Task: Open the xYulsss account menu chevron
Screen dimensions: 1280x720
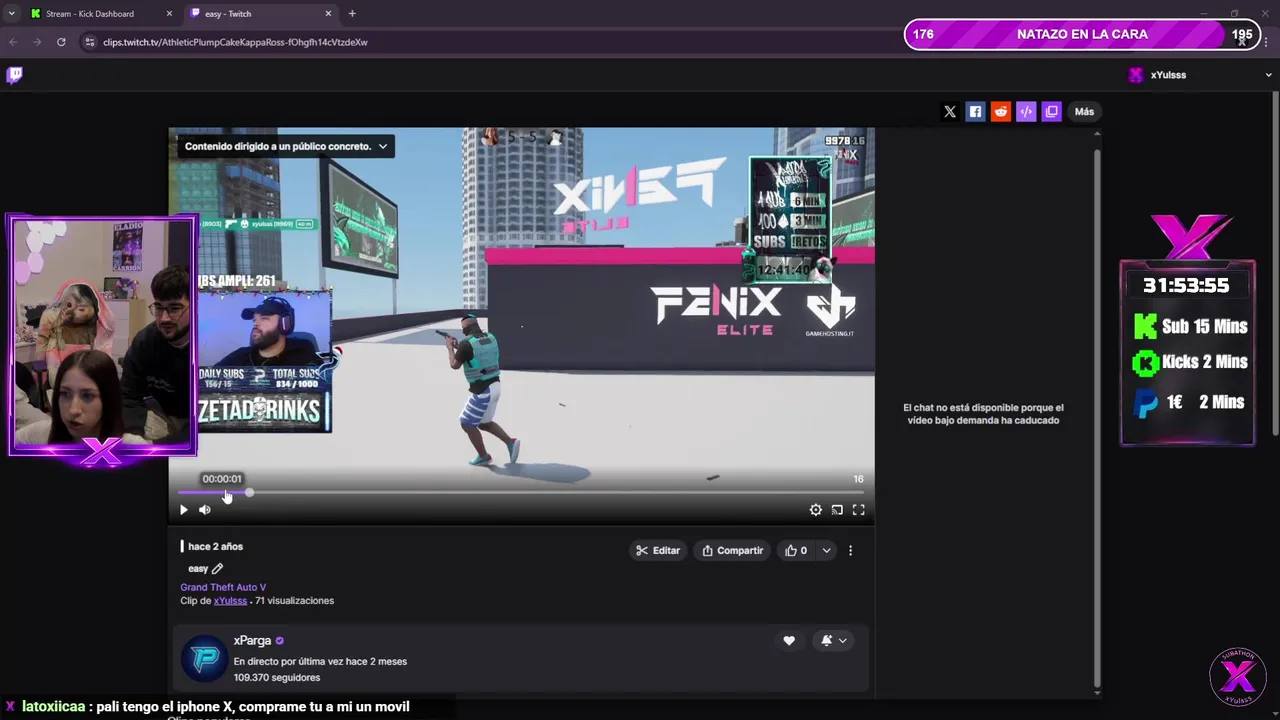Action: (1269, 75)
